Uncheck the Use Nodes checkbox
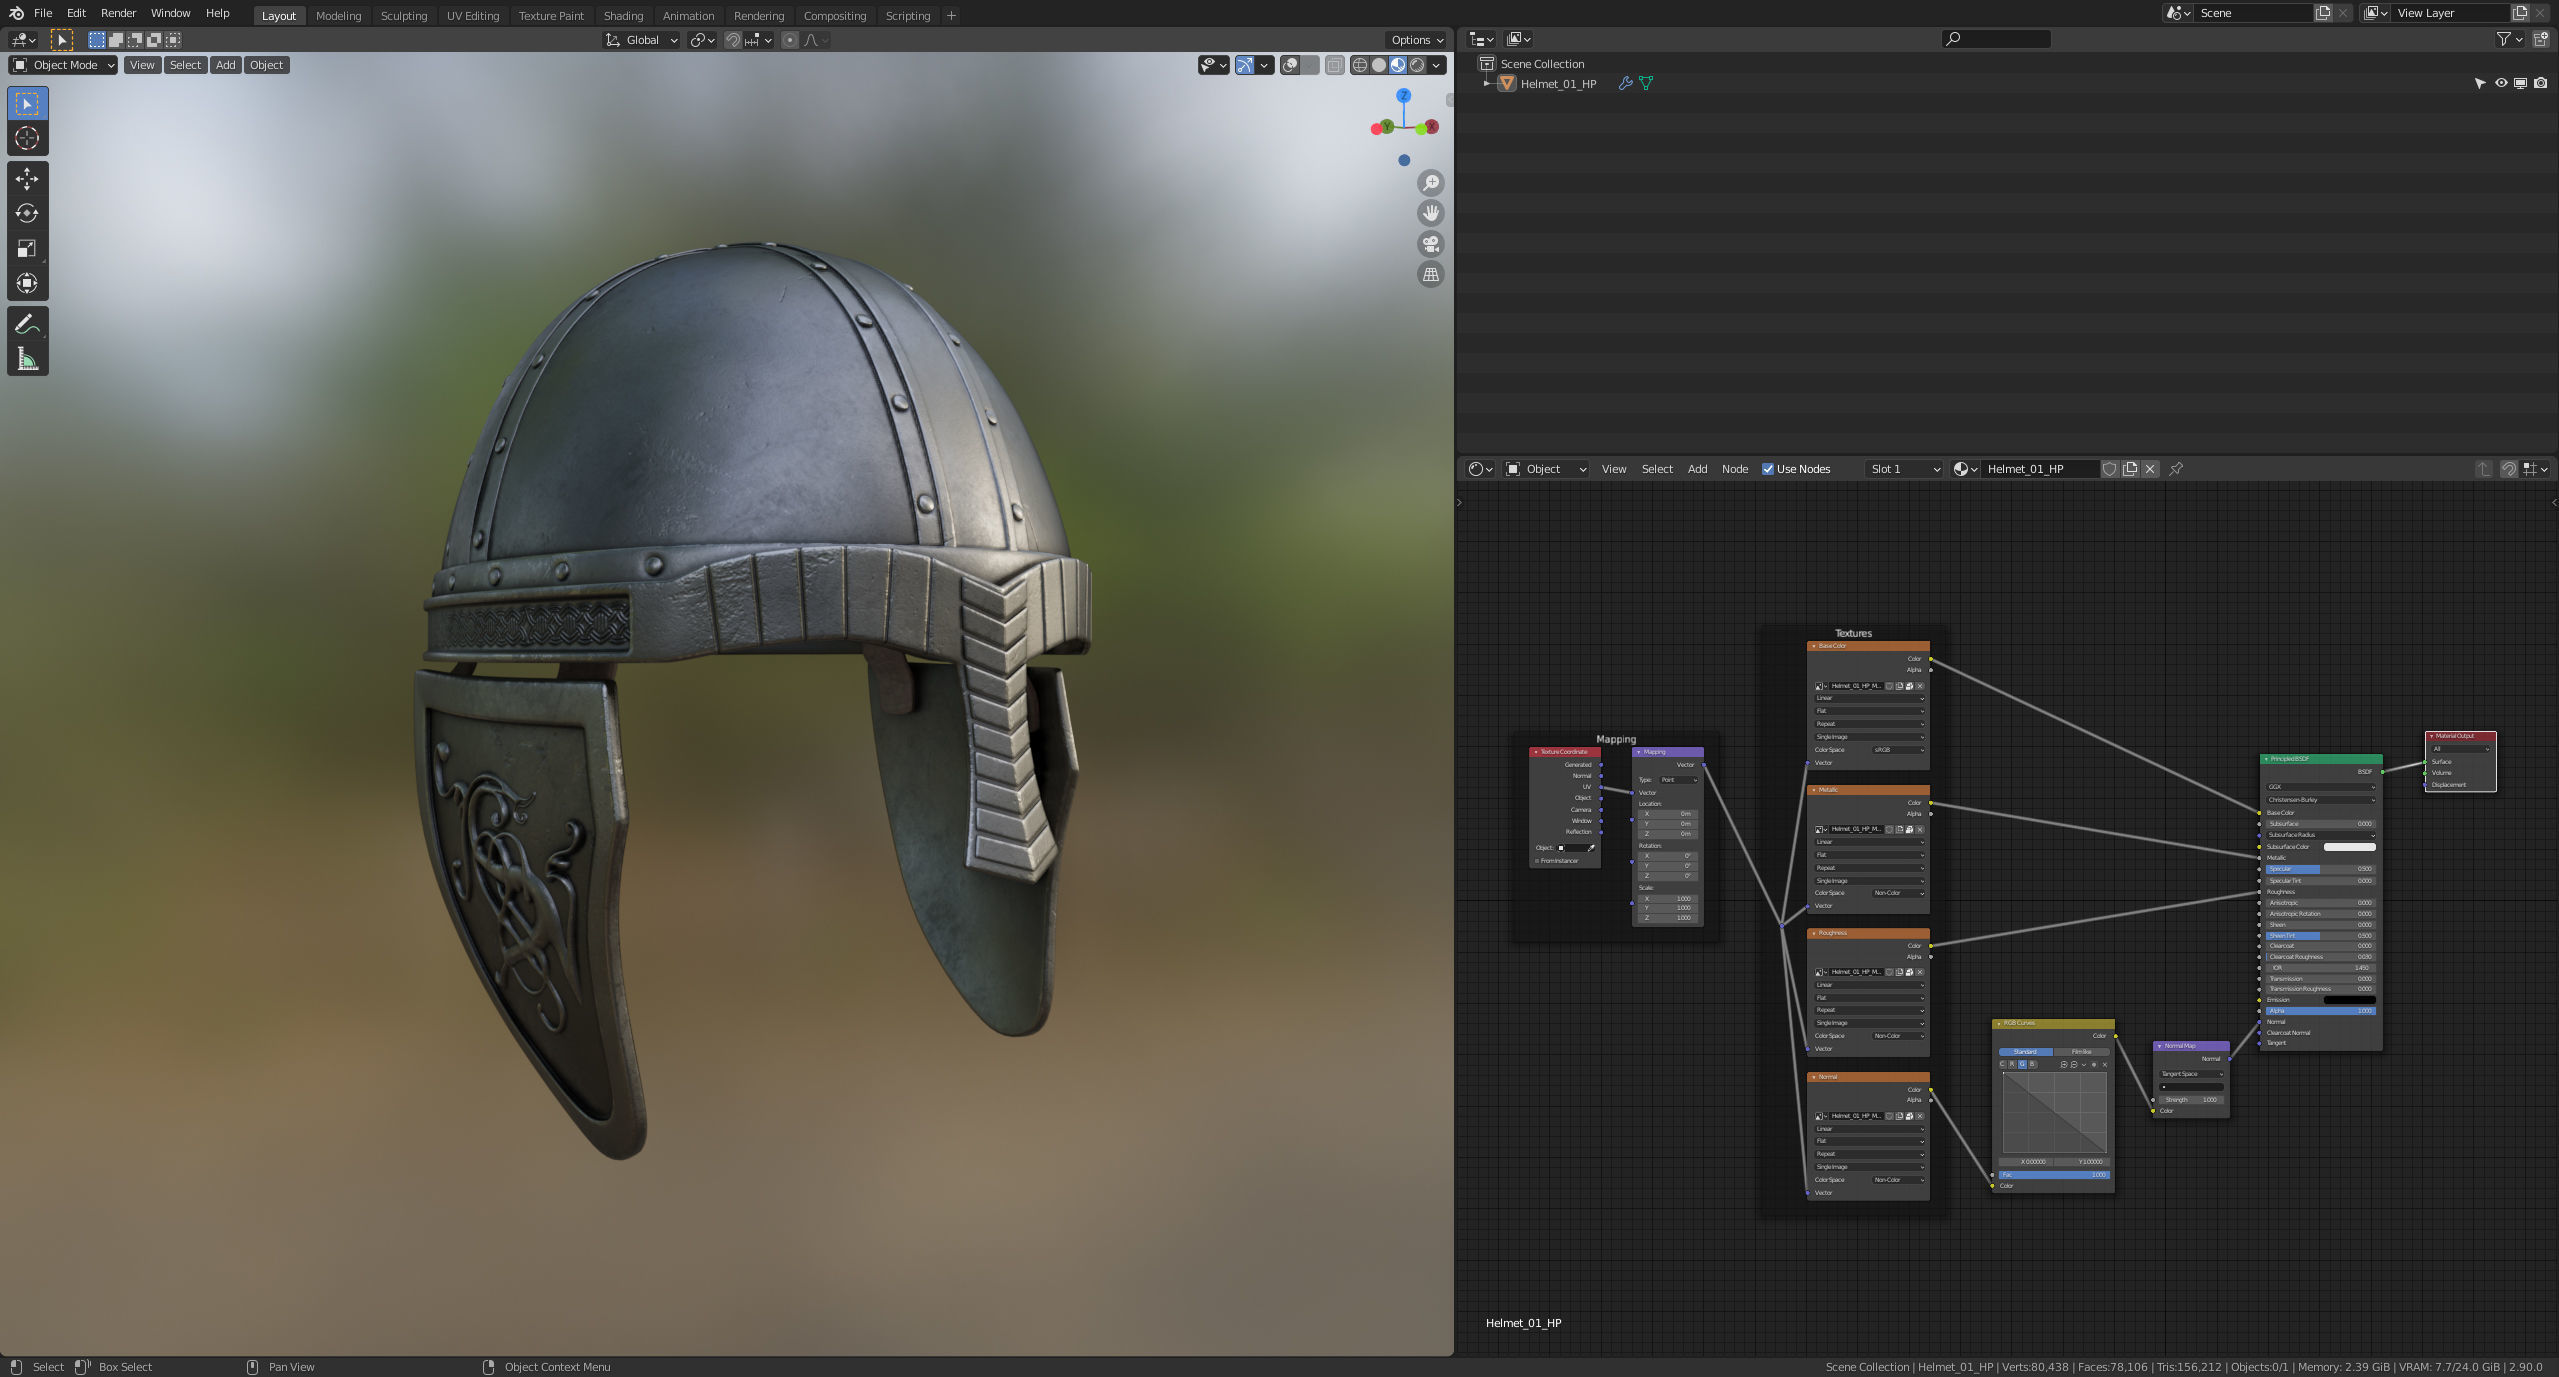The height and width of the screenshot is (1377, 2559). point(1768,469)
